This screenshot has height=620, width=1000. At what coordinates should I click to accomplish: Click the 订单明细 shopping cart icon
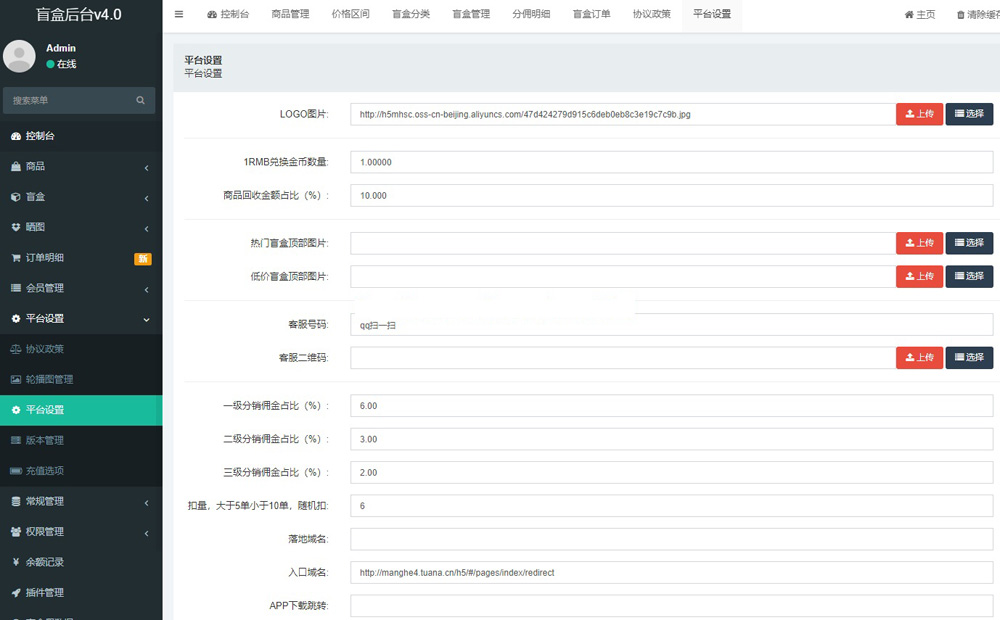(16, 258)
